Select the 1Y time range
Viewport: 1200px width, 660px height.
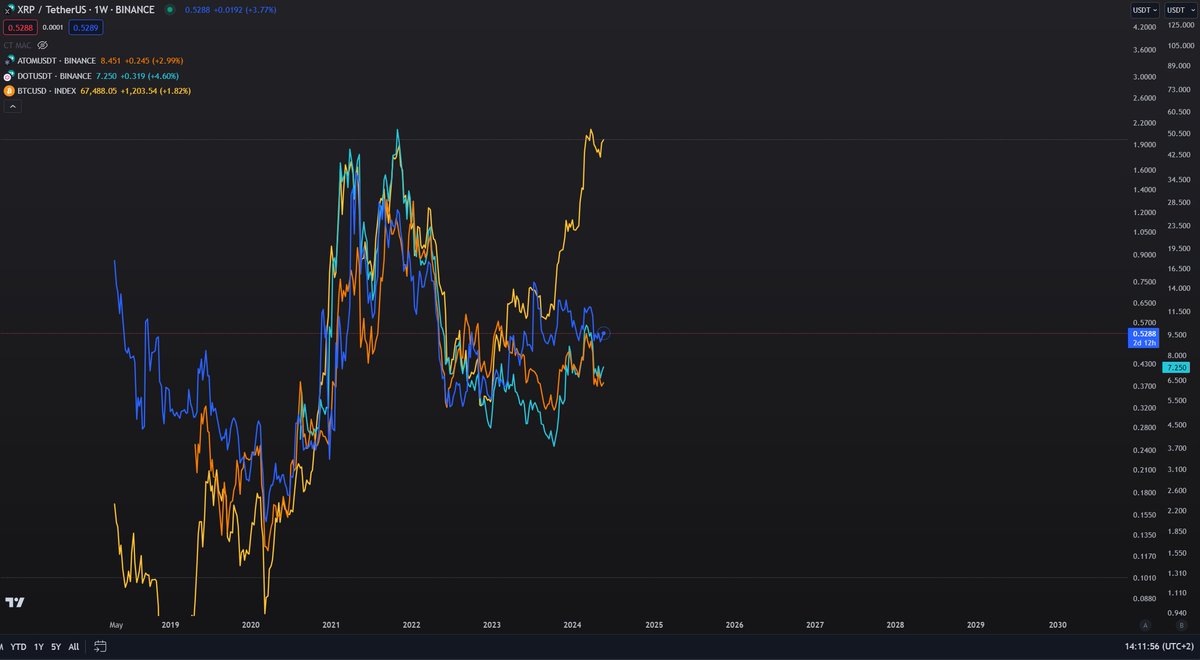pyautogui.click(x=38, y=647)
